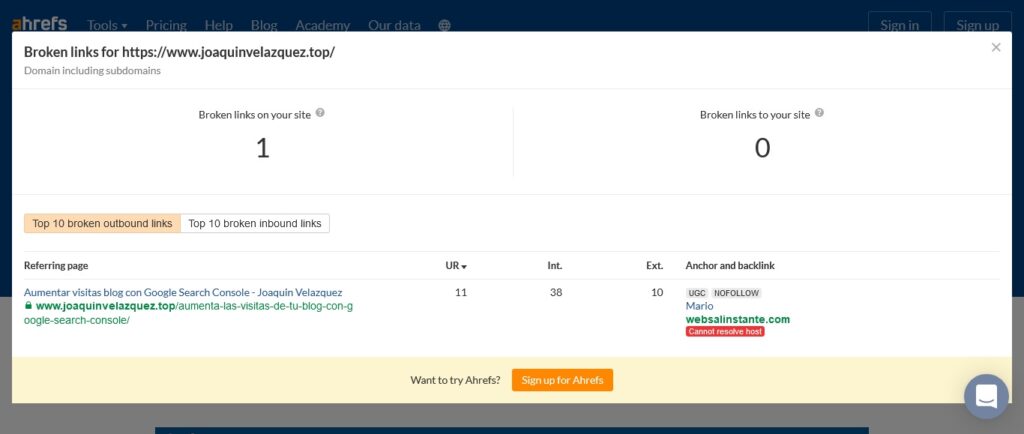Click the Sign up button in header

978,25
